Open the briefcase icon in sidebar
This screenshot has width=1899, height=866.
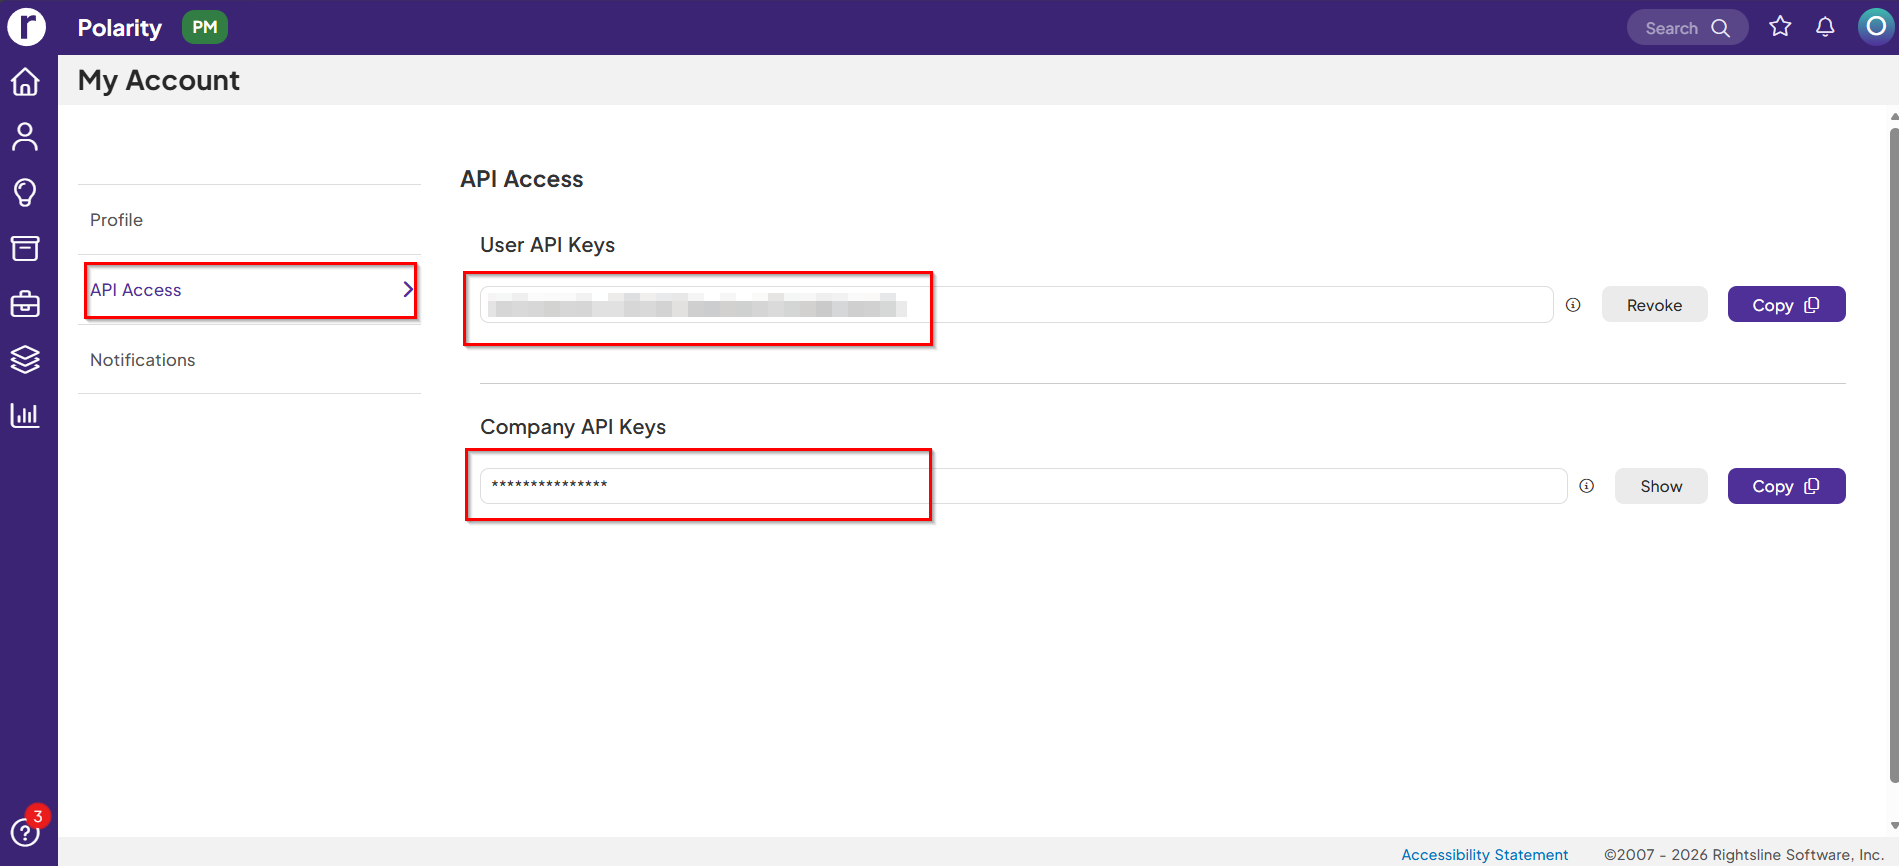pyautogui.click(x=25, y=303)
